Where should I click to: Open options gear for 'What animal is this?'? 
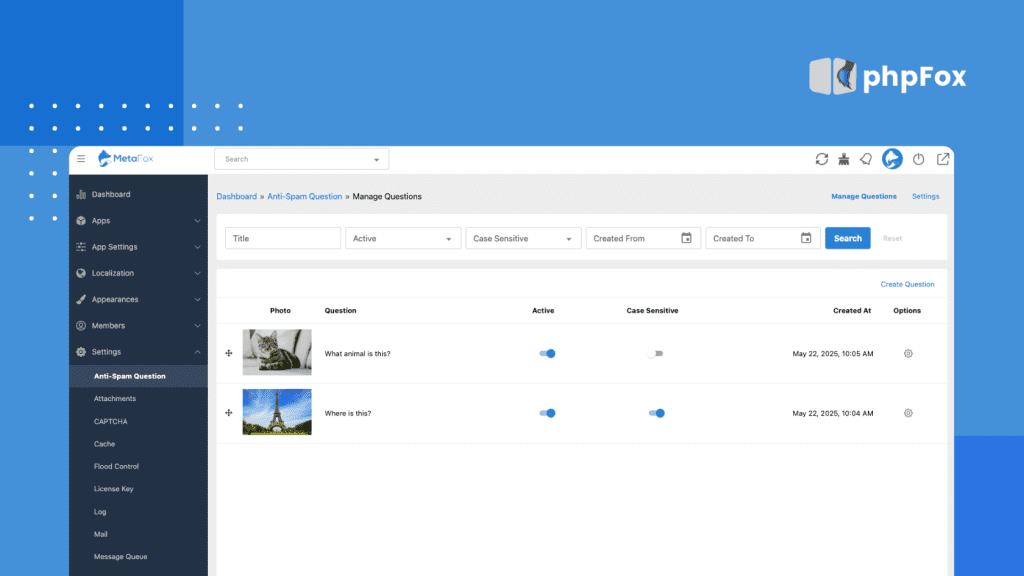tap(908, 354)
